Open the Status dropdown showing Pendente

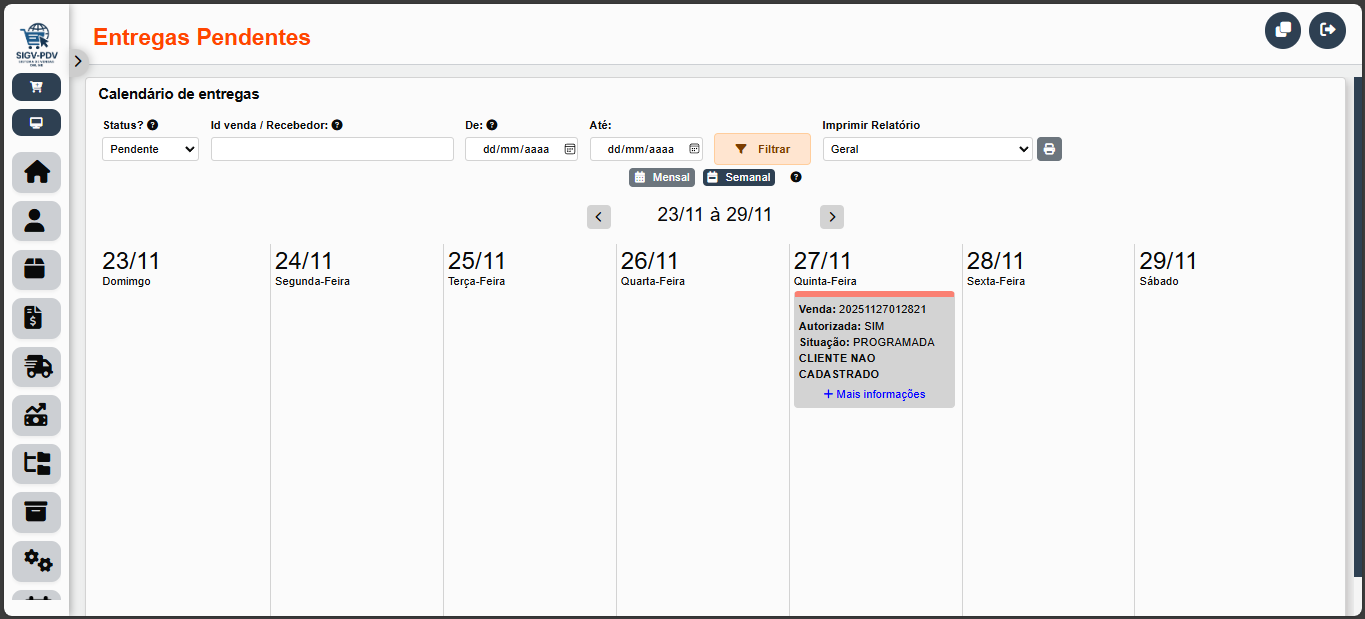click(x=150, y=149)
